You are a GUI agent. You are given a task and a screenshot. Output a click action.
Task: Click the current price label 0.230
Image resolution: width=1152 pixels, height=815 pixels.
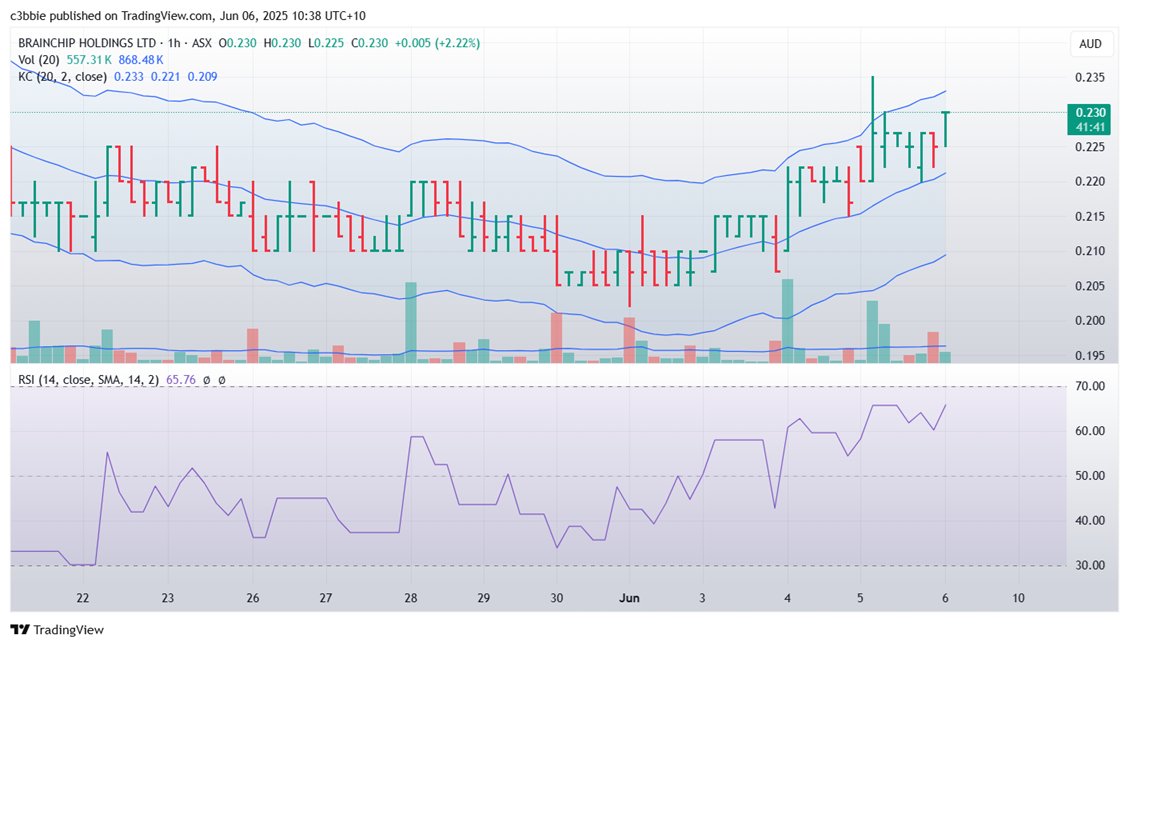[x=1090, y=112]
